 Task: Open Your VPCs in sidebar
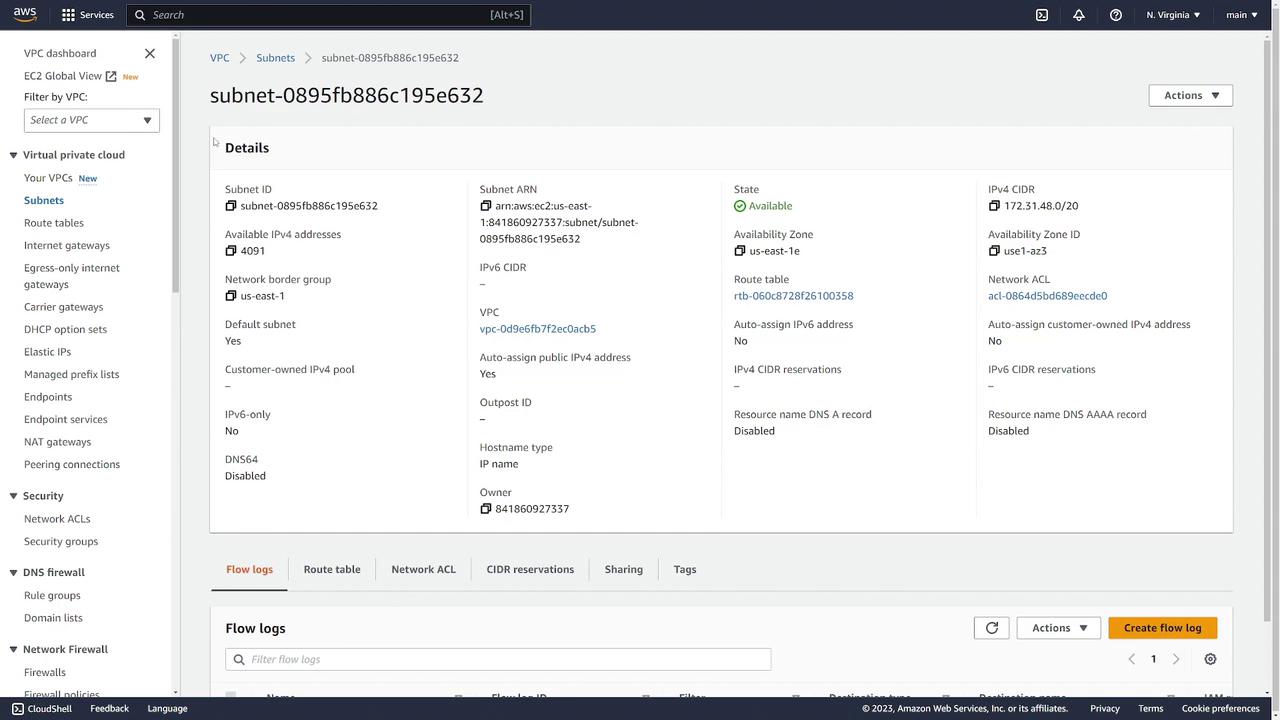click(48, 178)
